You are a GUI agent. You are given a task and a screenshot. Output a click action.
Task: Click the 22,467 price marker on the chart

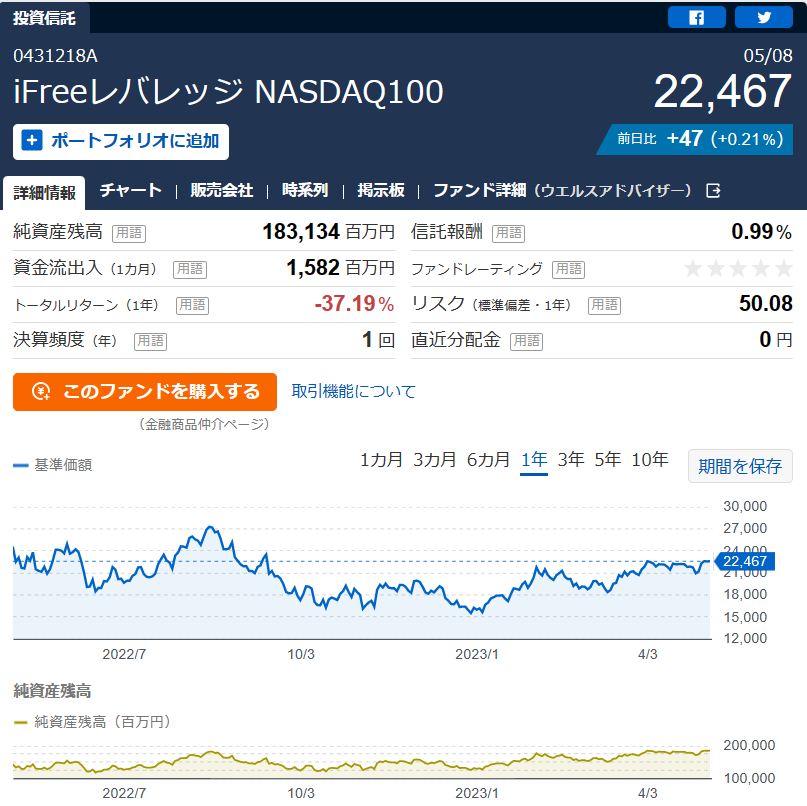tap(745, 561)
